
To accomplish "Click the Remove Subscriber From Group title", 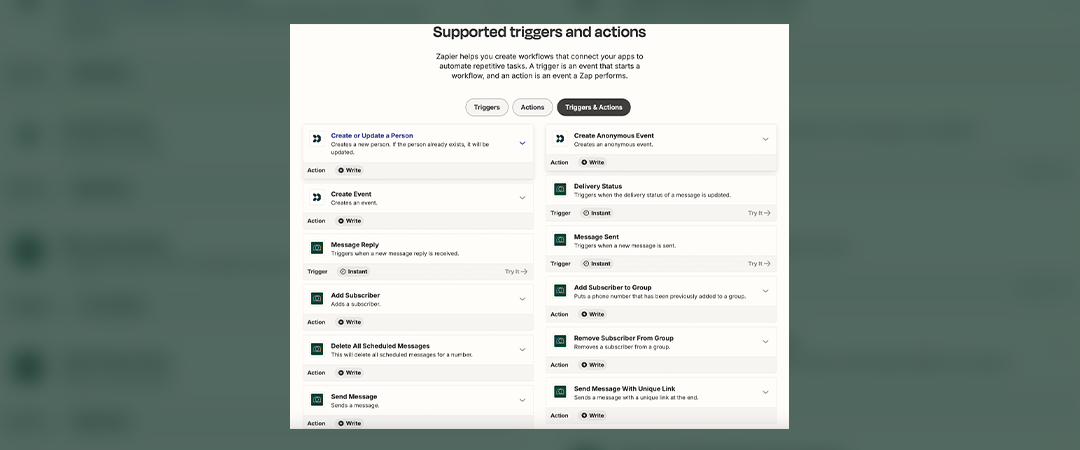I will point(623,338).
